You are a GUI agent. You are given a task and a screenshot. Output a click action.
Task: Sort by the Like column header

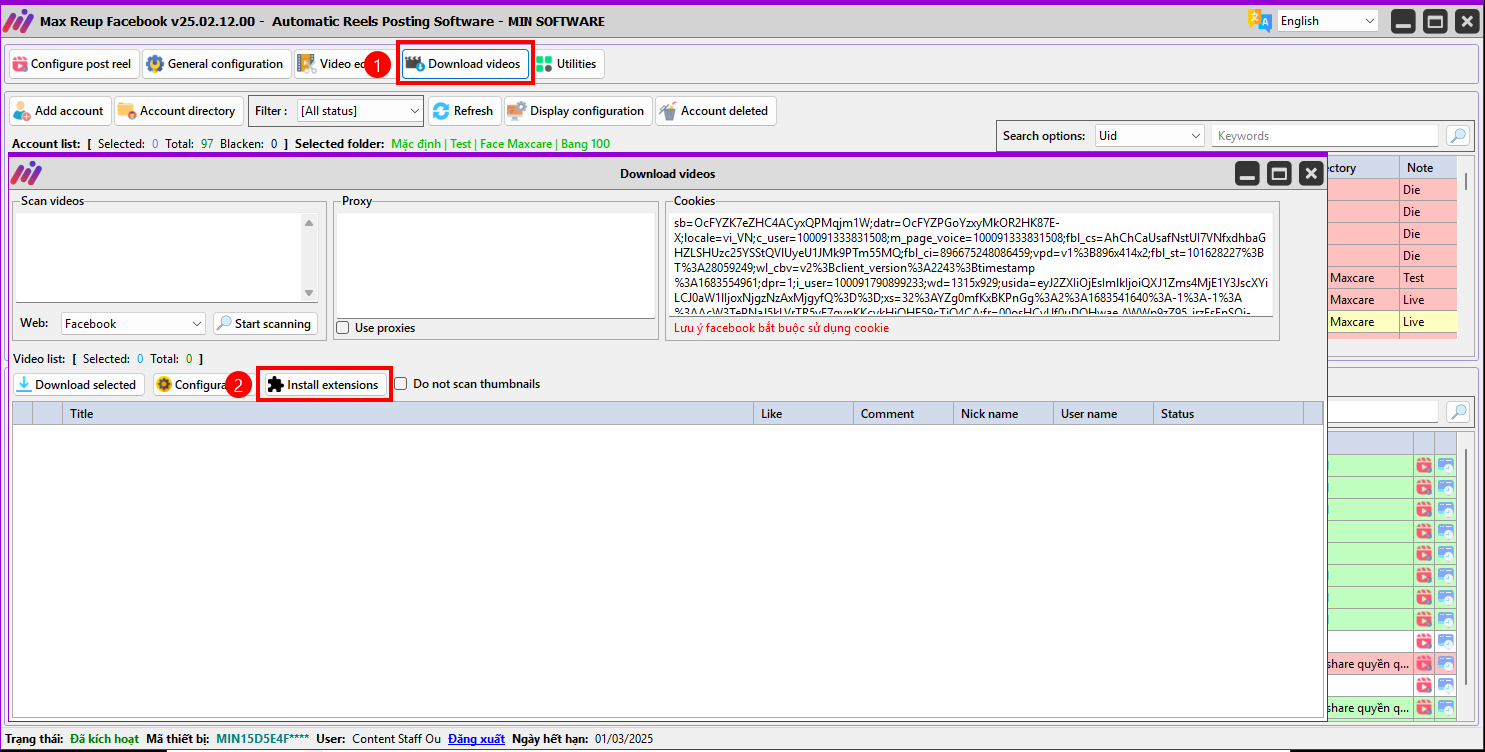(x=803, y=414)
